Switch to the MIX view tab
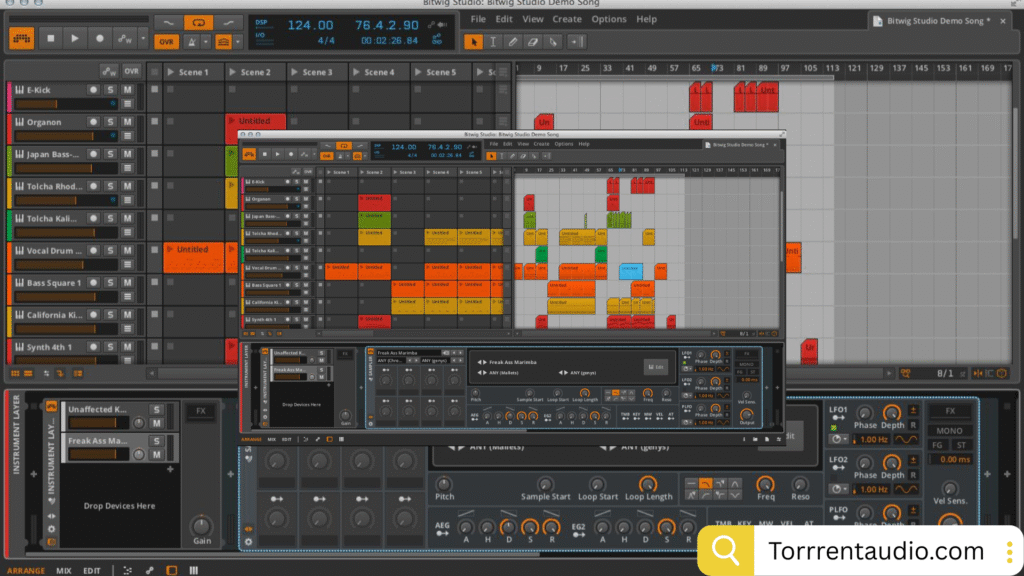This screenshot has width=1024, height=576. coord(63,570)
